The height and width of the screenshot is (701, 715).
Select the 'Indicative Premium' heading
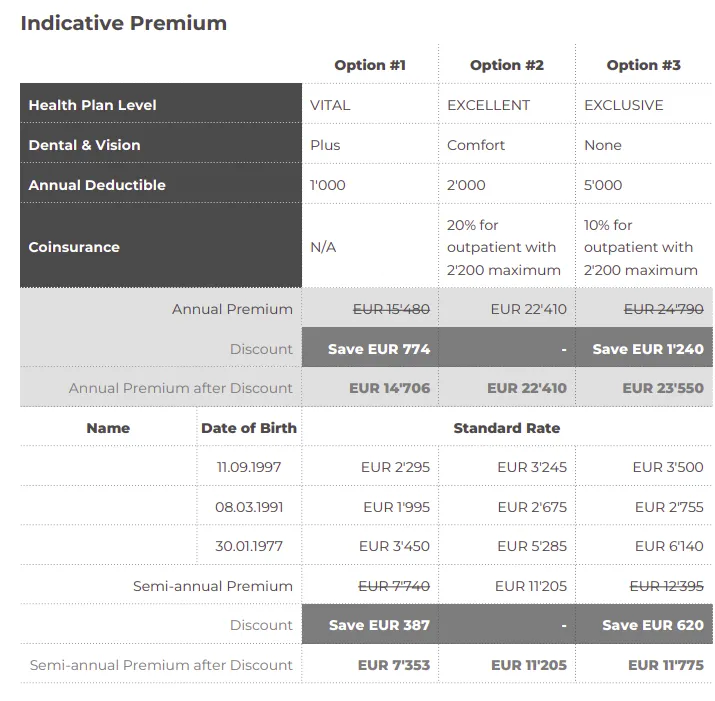click(x=124, y=23)
